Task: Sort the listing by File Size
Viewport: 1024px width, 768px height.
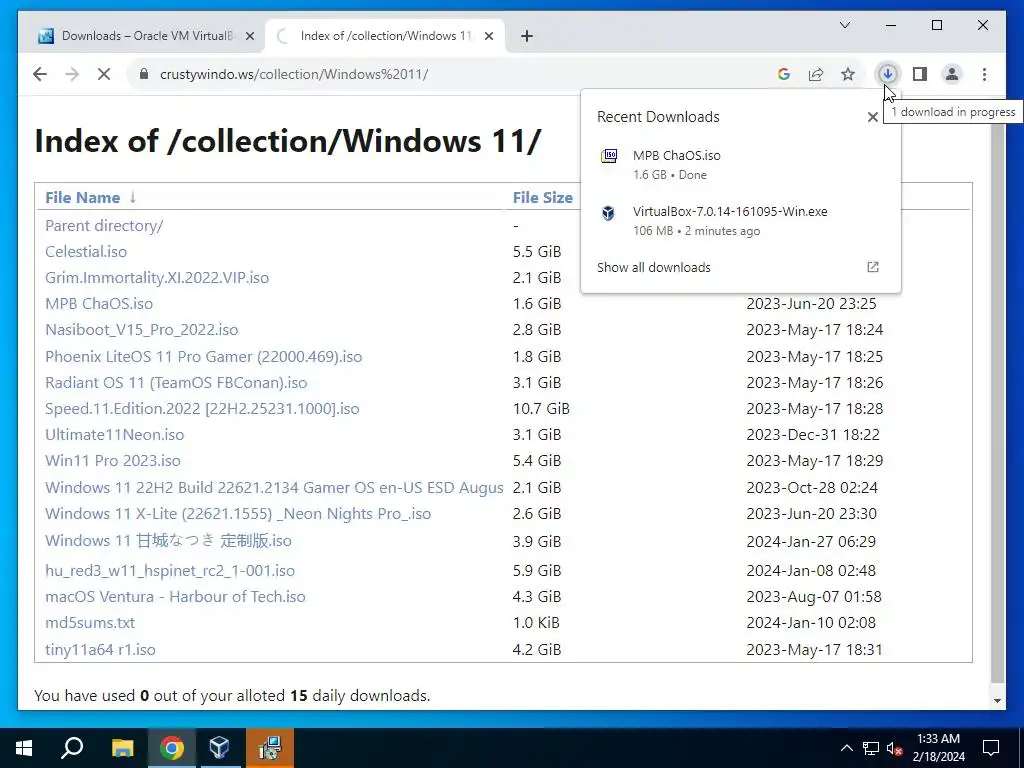Action: point(542,197)
